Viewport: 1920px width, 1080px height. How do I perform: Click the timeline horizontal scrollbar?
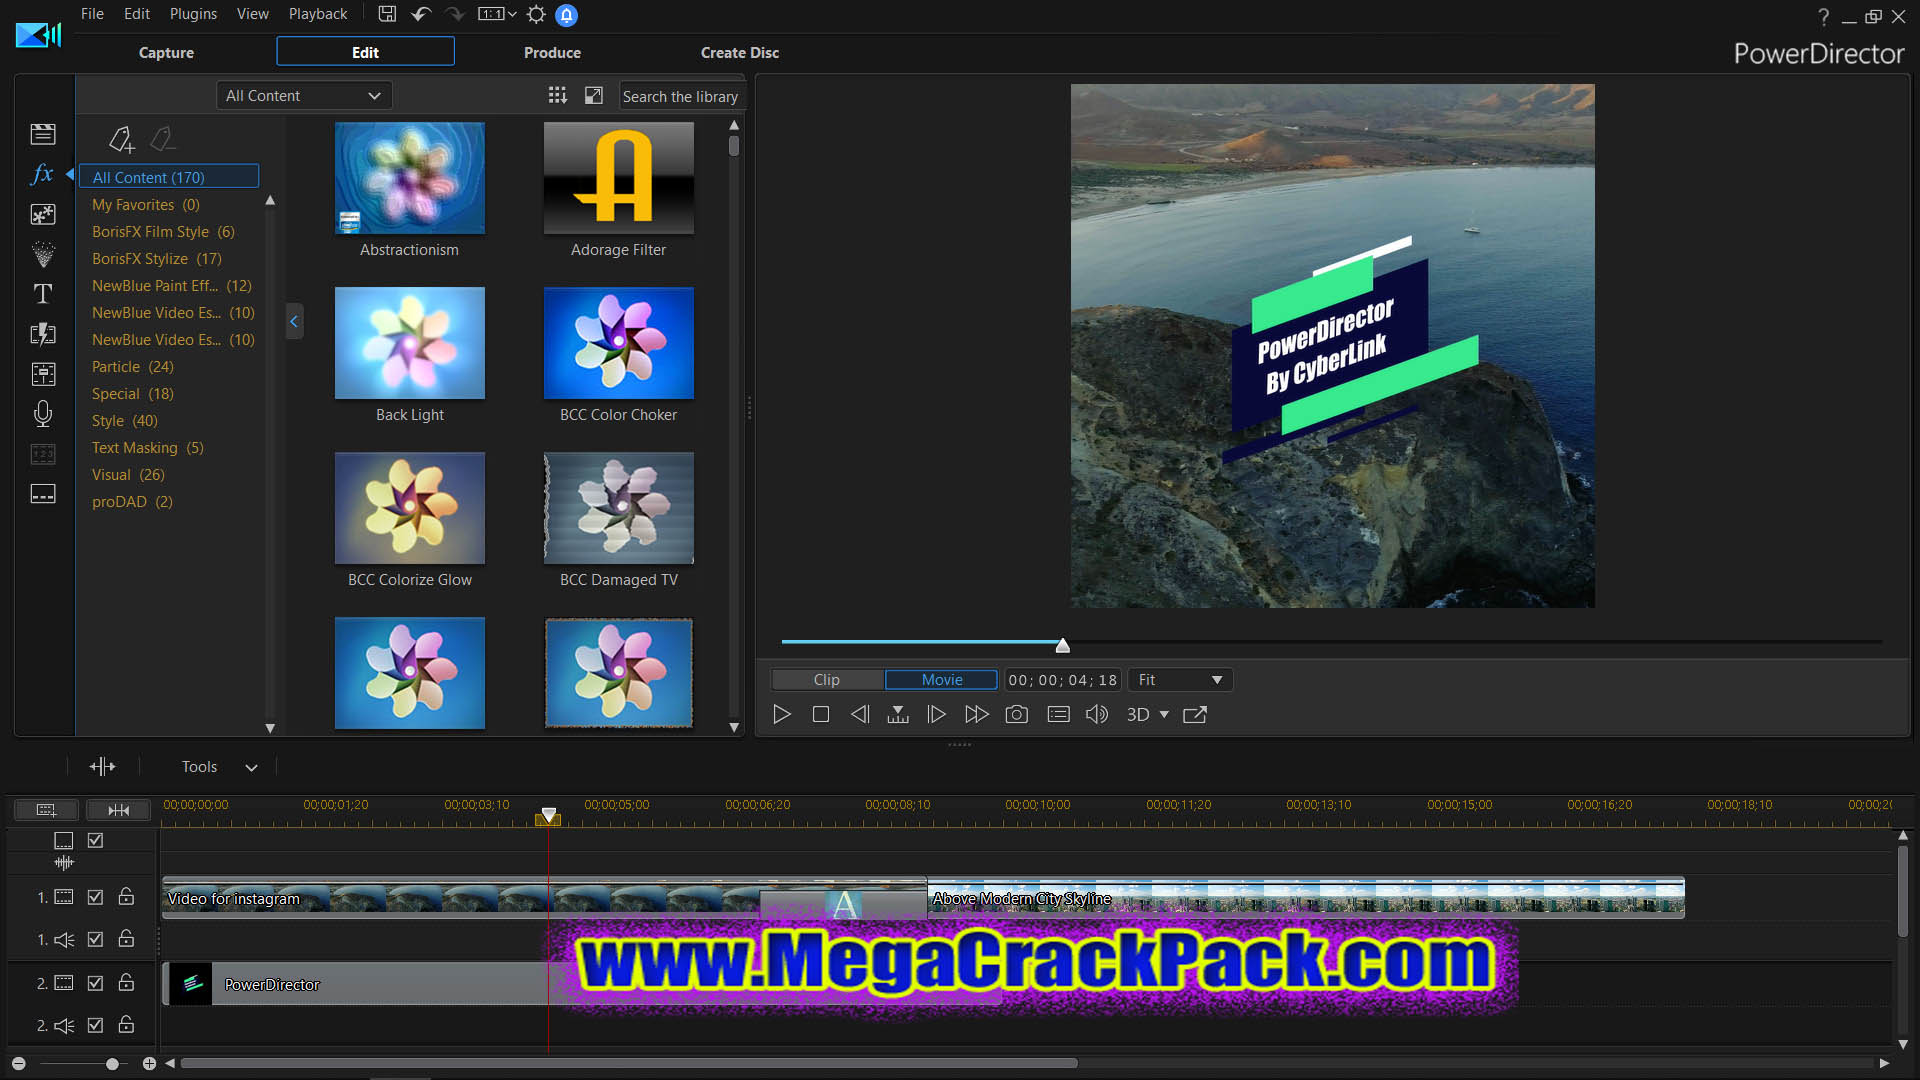click(x=629, y=1063)
